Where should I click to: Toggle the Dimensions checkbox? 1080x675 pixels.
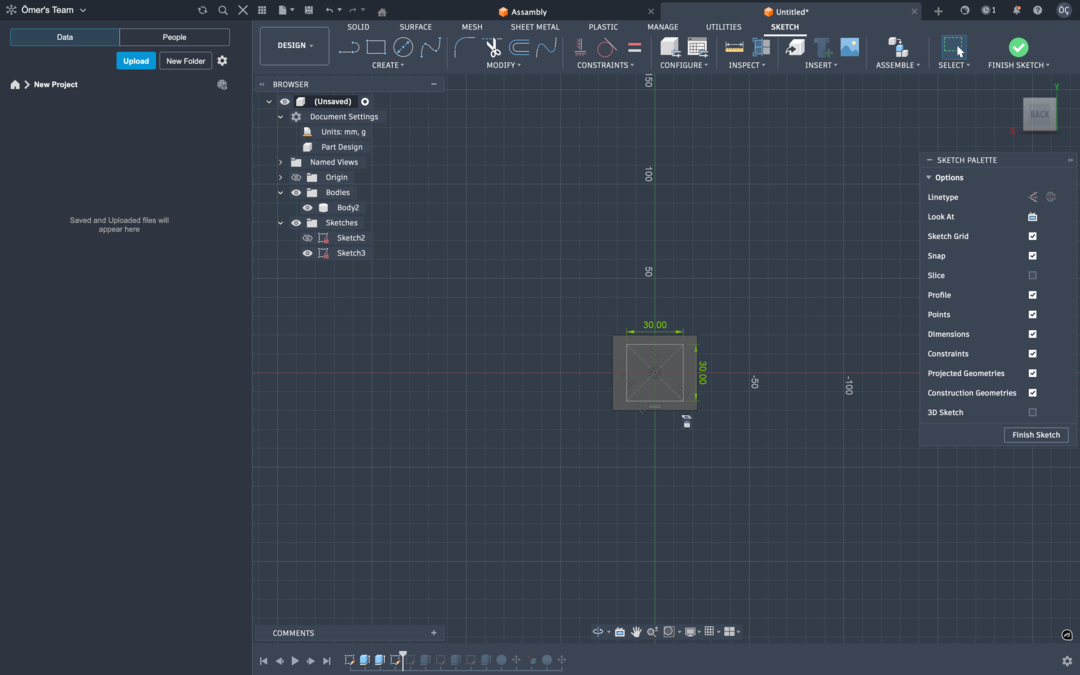coord(1032,334)
